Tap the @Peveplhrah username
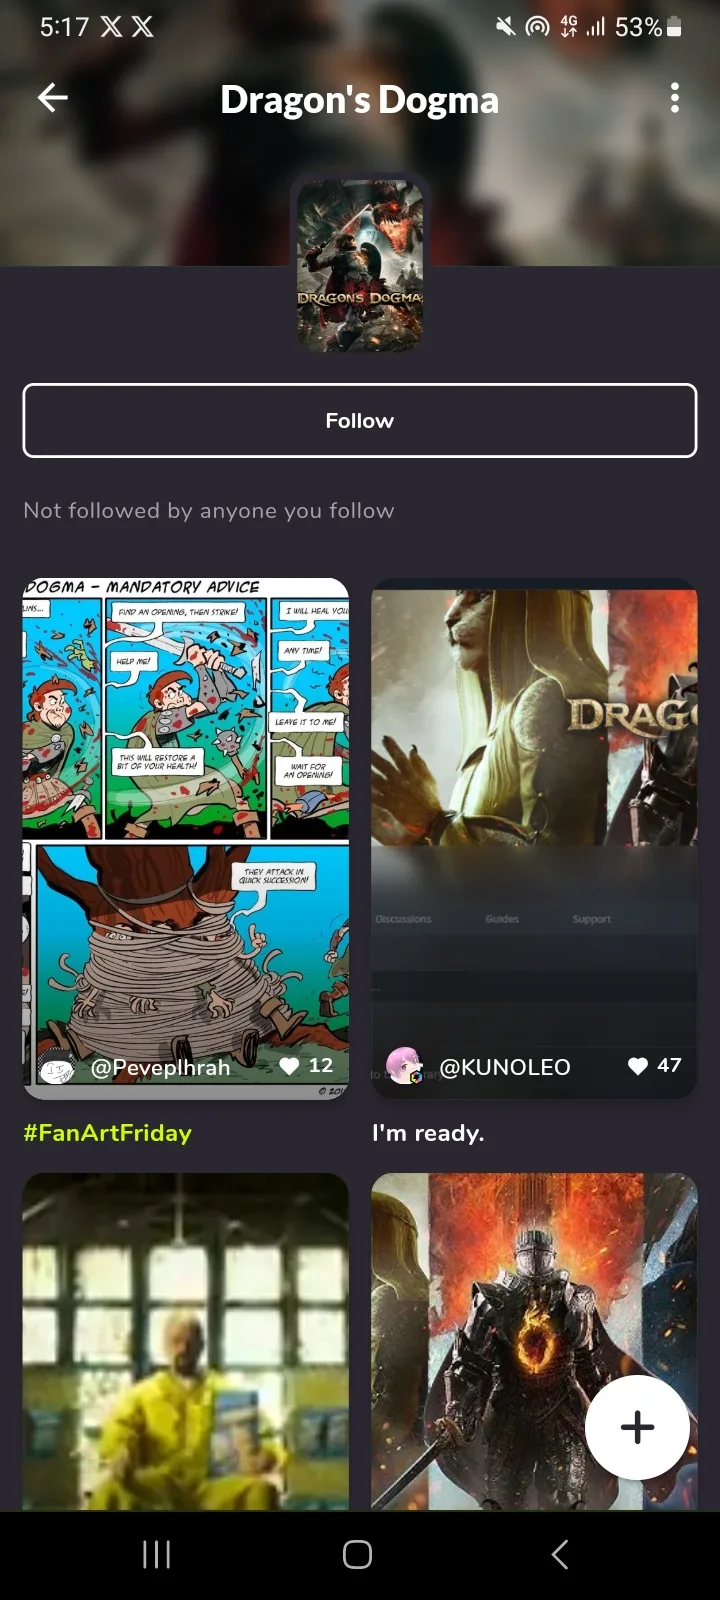Image resolution: width=720 pixels, height=1600 pixels. pyautogui.click(x=160, y=1068)
